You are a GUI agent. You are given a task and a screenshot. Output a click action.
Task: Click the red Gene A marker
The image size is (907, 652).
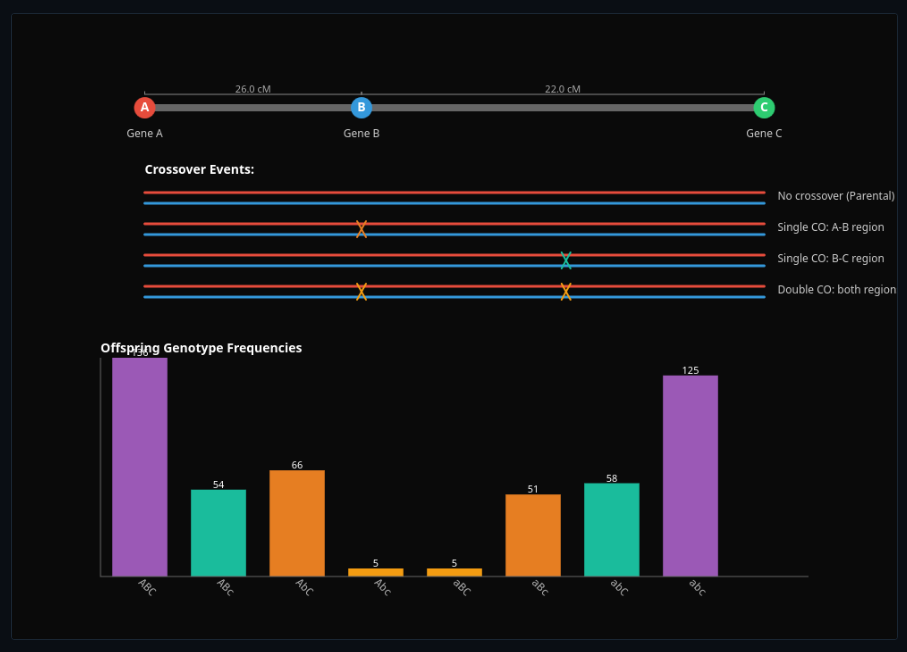tap(145, 108)
